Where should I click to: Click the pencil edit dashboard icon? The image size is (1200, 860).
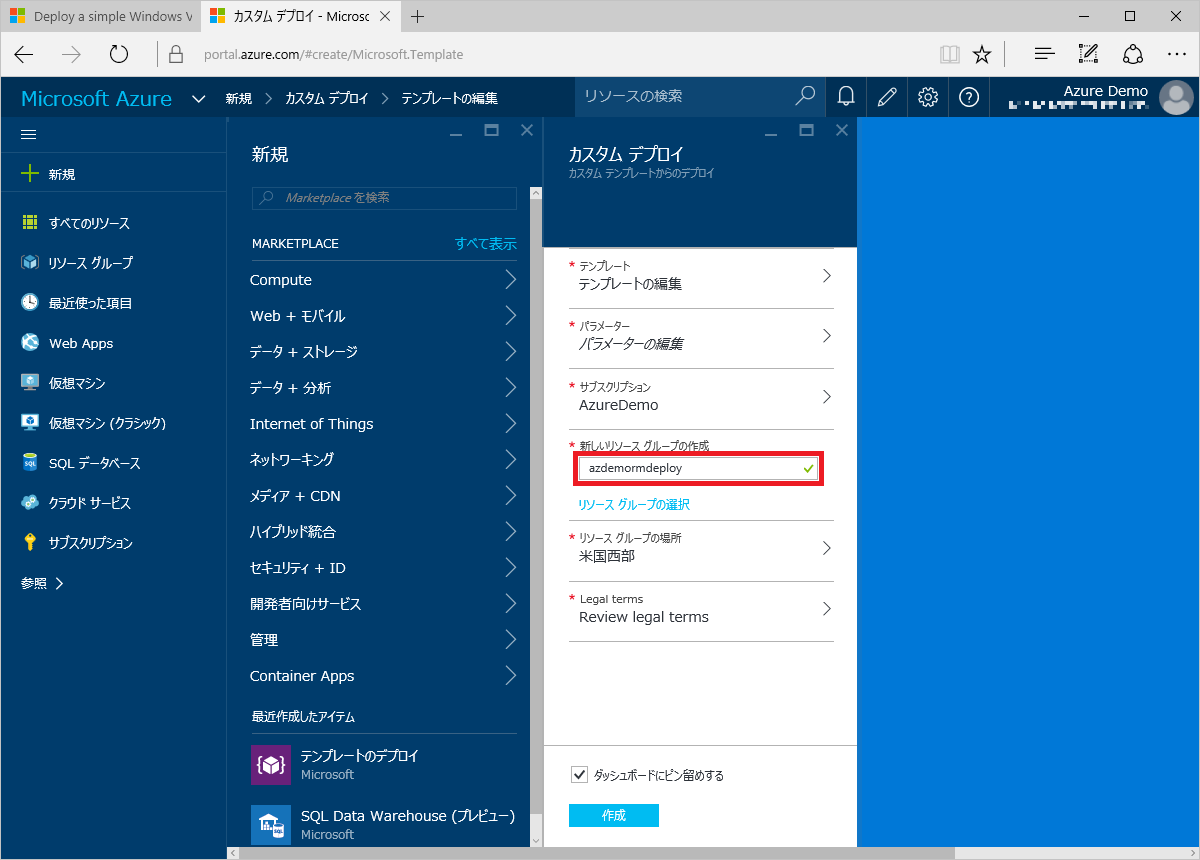tap(886, 97)
